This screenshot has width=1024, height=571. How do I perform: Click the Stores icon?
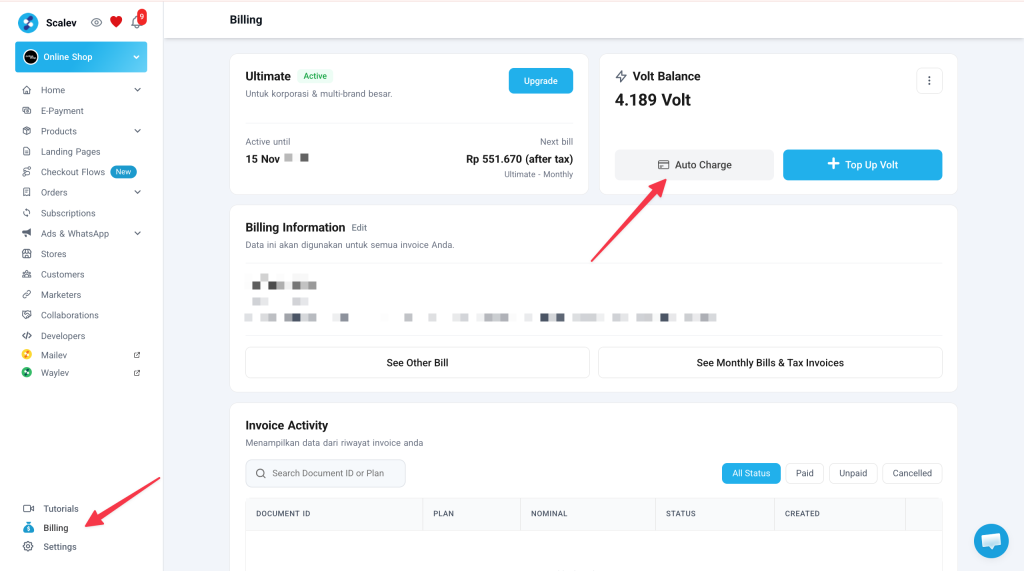(27, 253)
